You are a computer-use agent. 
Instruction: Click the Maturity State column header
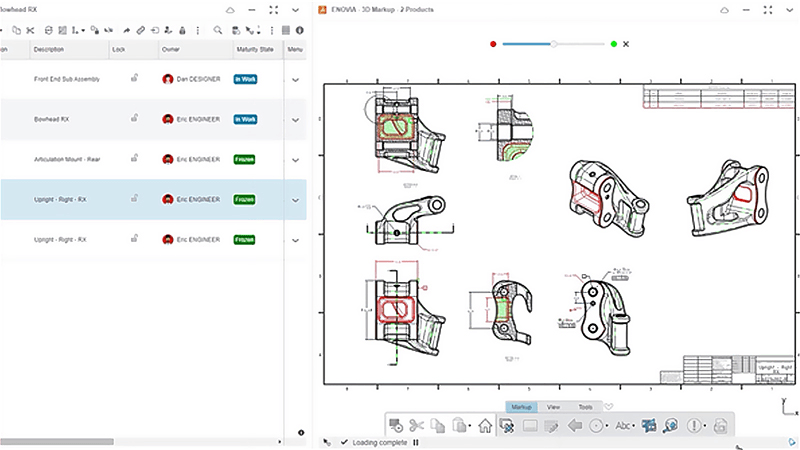255,49
